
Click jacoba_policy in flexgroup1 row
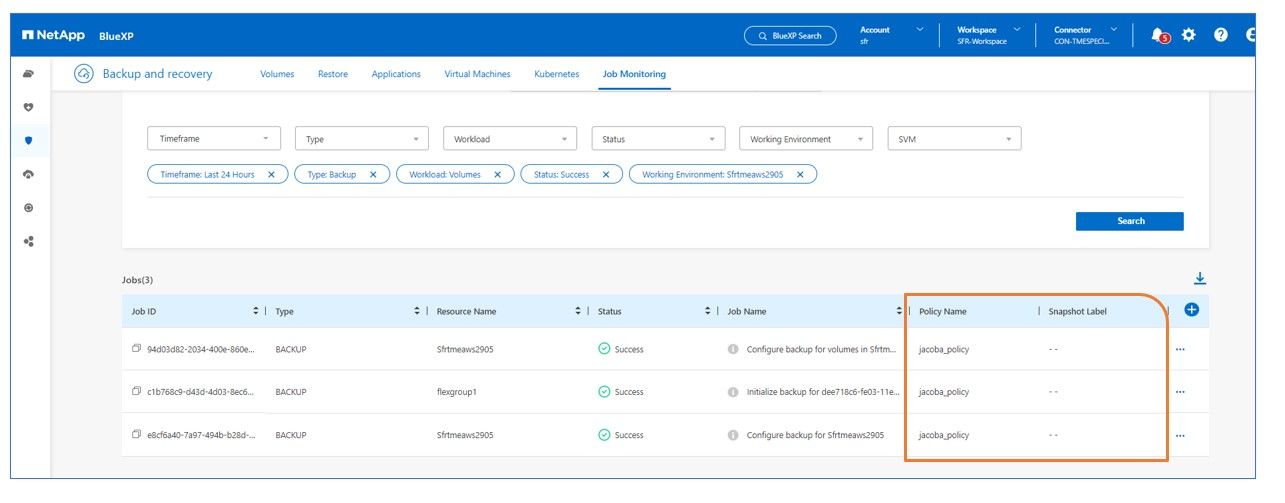944,392
